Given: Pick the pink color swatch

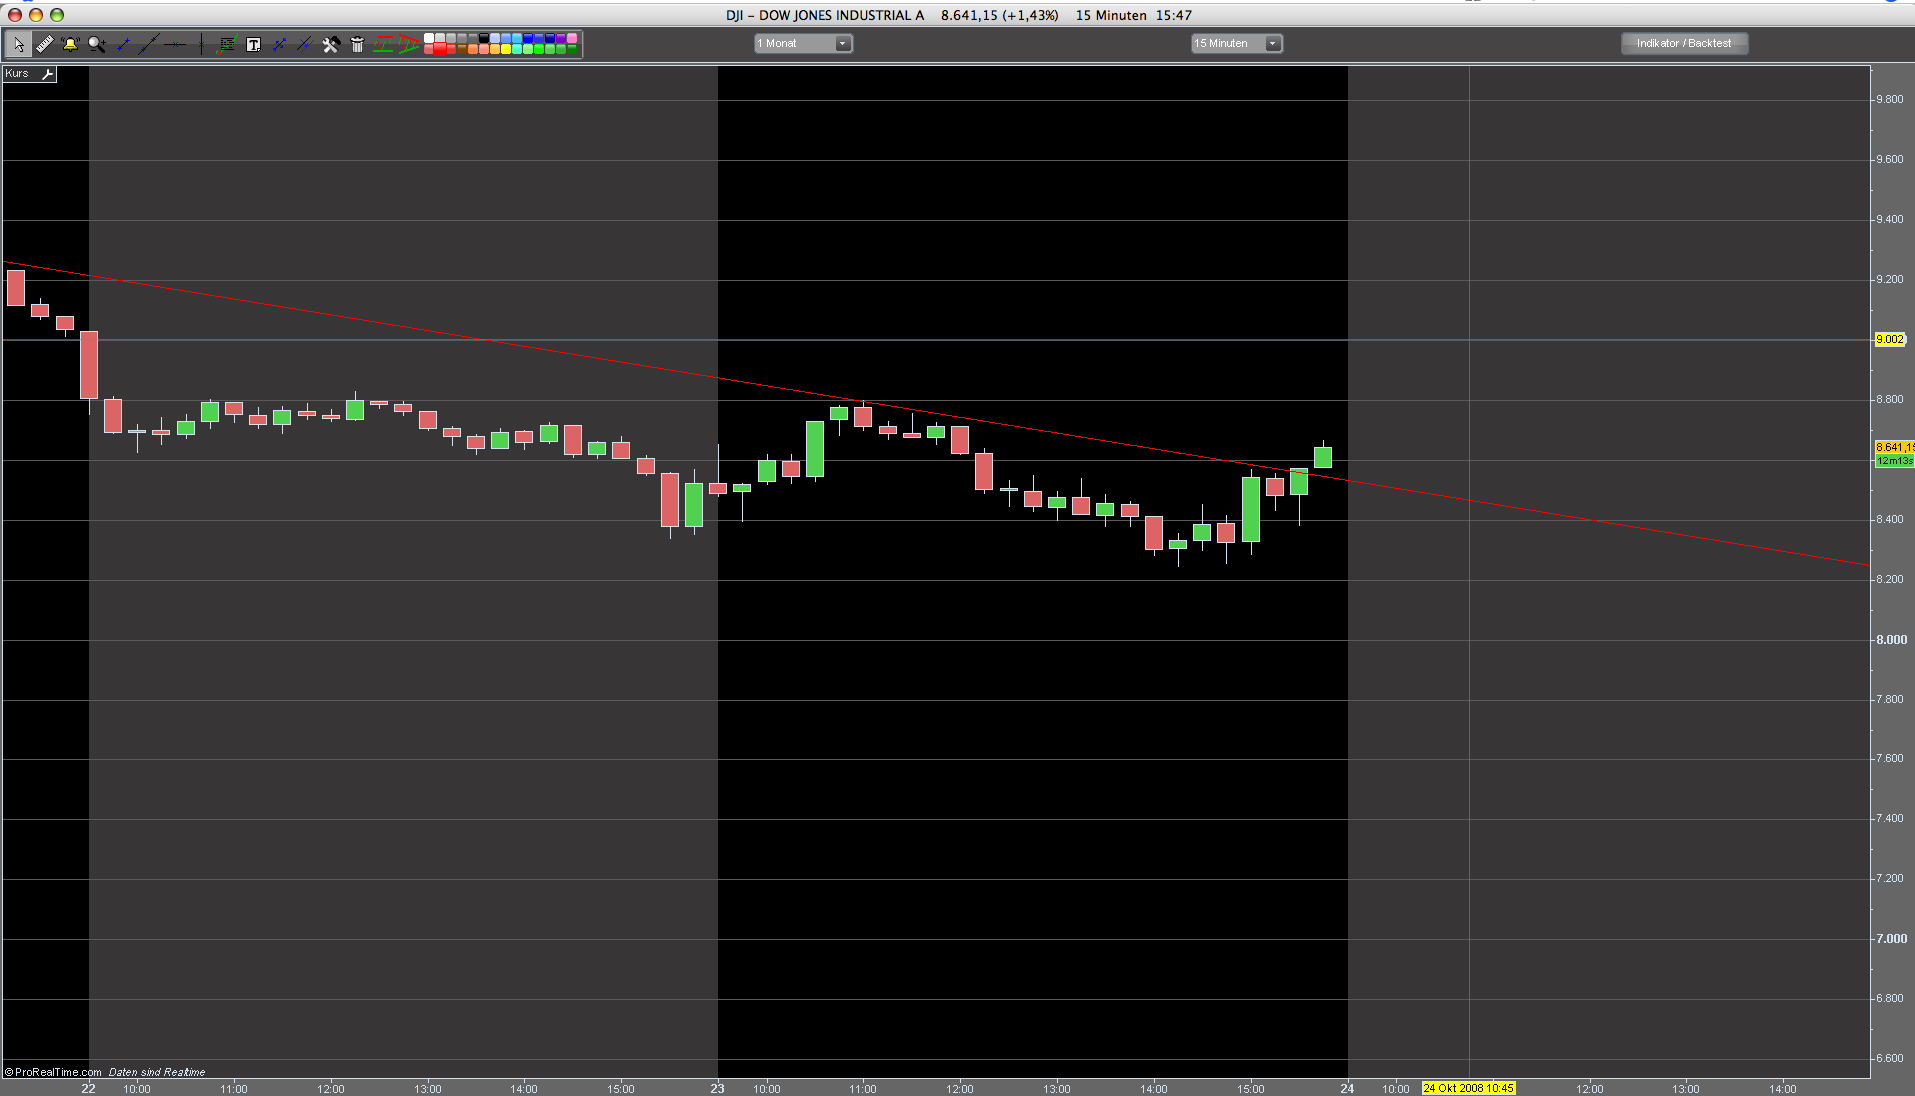Looking at the screenshot, I should 573,38.
